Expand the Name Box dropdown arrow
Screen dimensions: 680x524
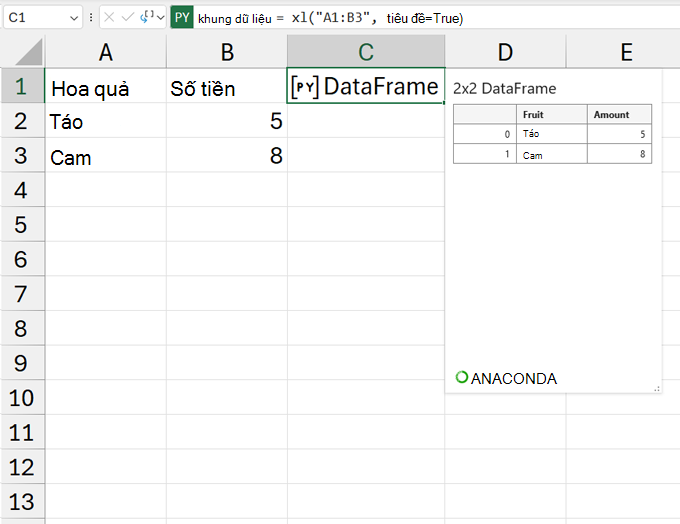(x=74, y=18)
